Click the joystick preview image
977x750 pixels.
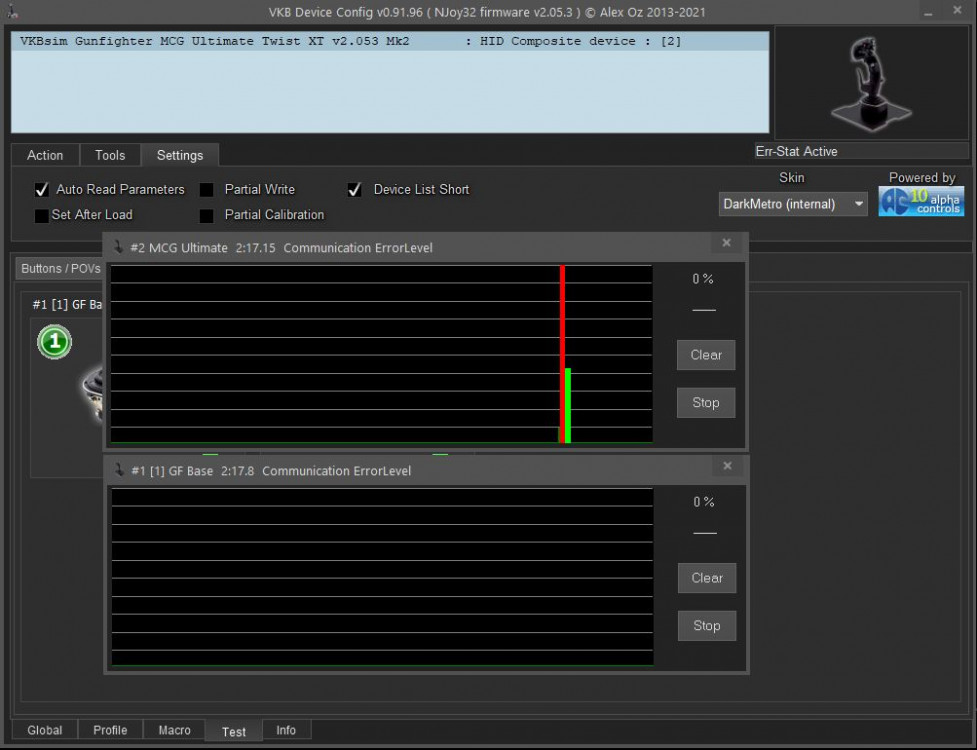[868, 82]
